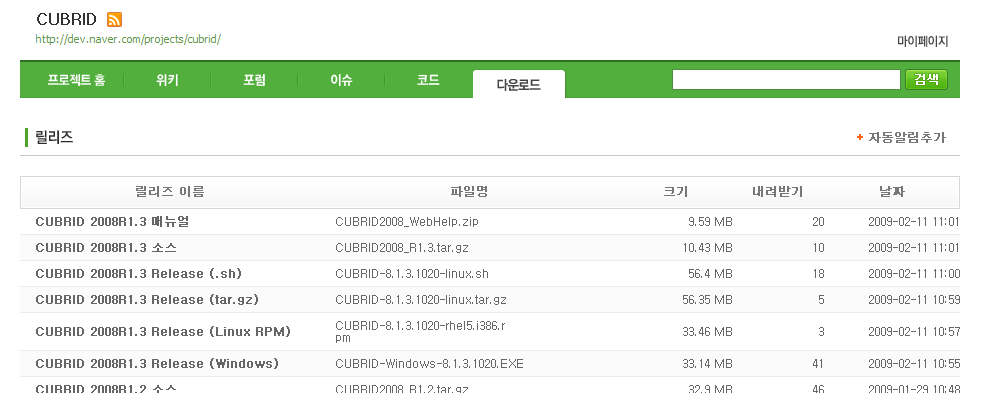
Task: Click the orange RSS feed icon
Action: [x=115, y=20]
